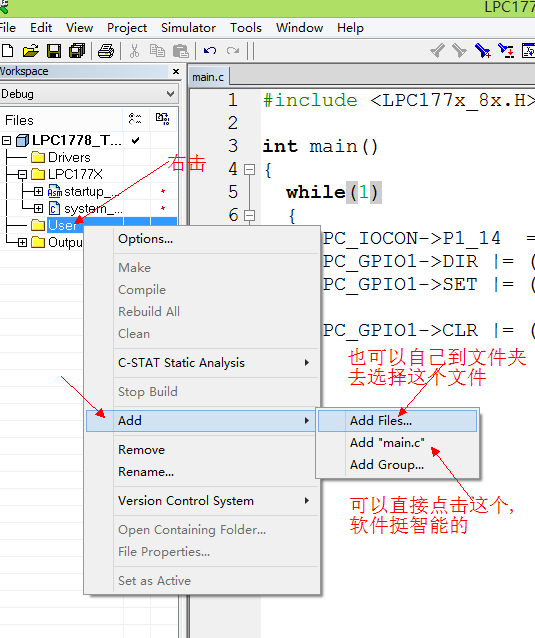
Task: Click the greyed Set as Active entry
Action: click(x=202, y=580)
